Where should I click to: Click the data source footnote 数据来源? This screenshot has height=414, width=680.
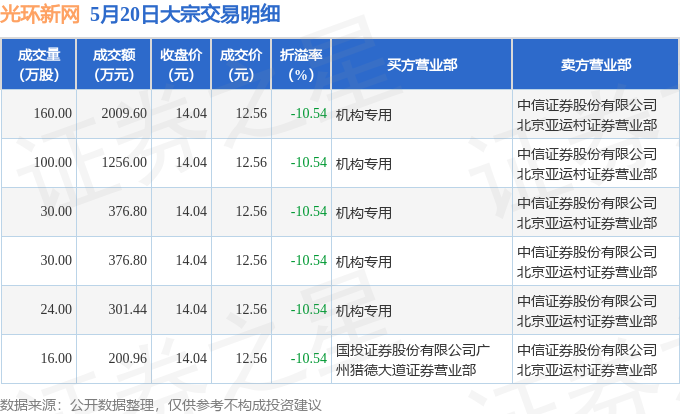(x=161, y=405)
